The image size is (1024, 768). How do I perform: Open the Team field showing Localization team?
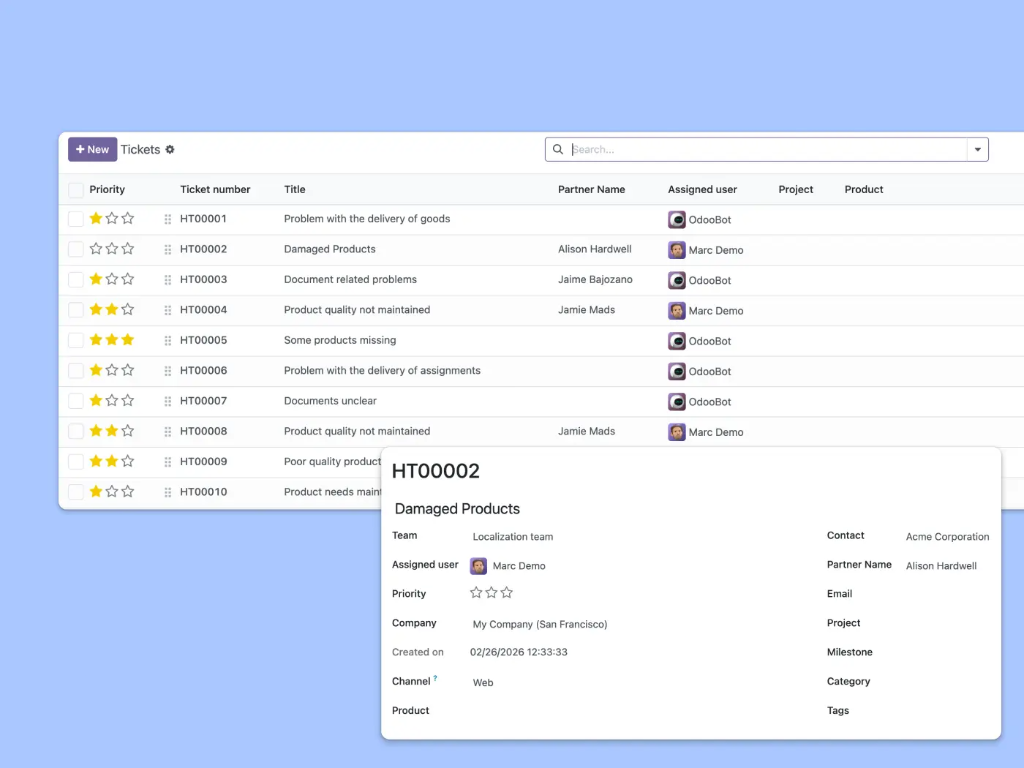512,537
